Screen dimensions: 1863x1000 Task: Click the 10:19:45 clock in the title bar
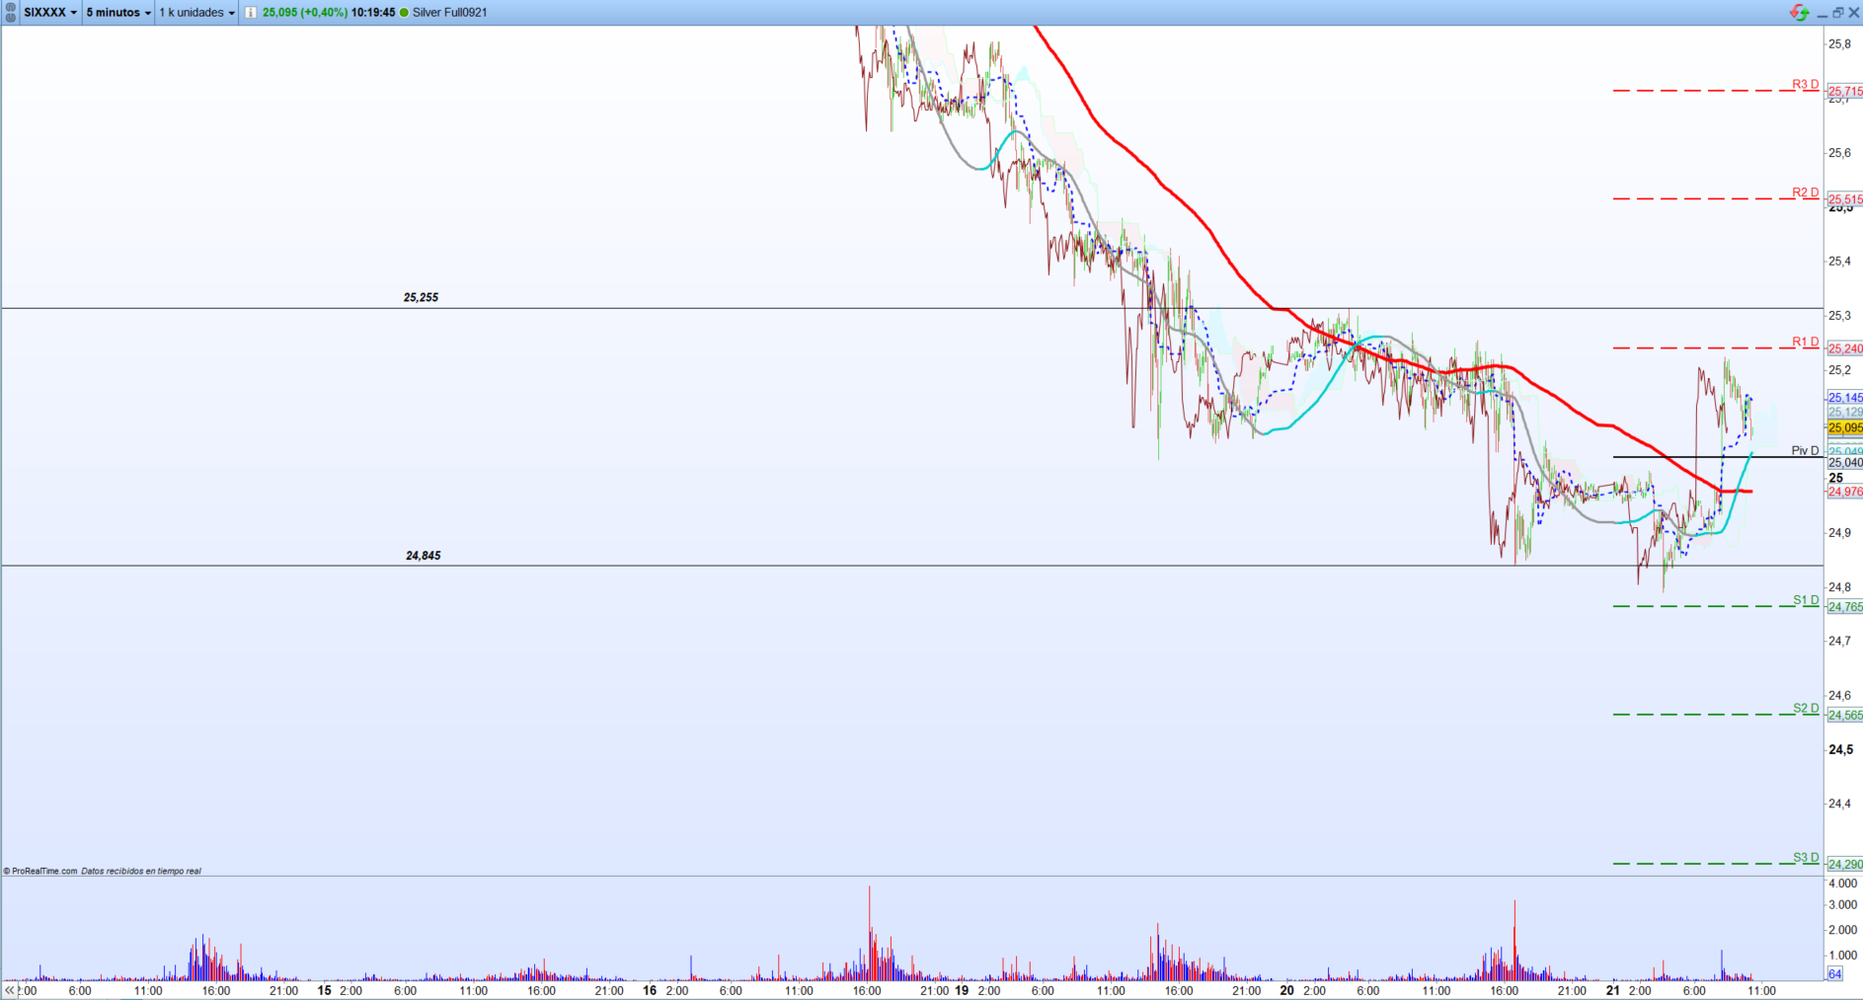click(373, 13)
